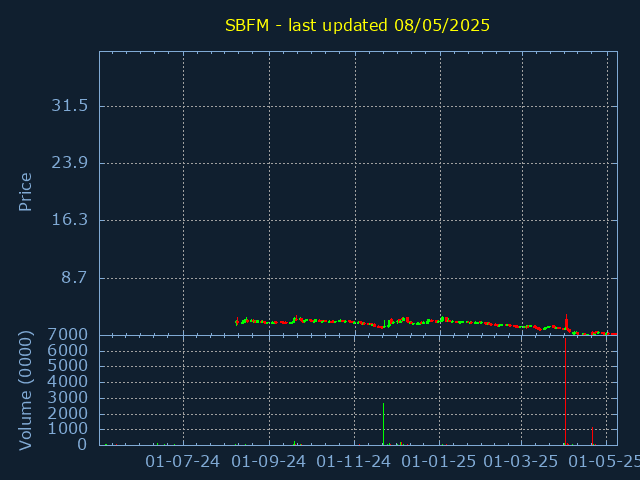
Task: Click the Volume (0000) axis title
Action: click(25, 391)
